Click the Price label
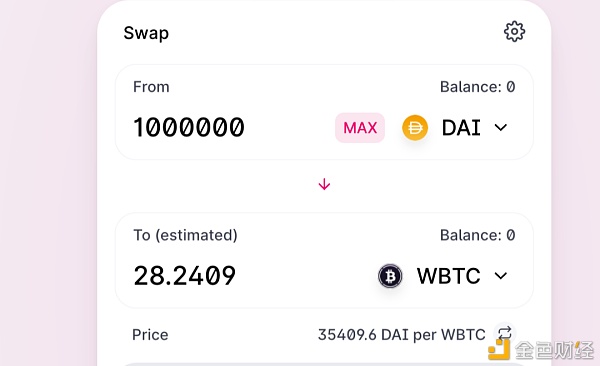Screen dimensions: 600x366 [x=150, y=335]
